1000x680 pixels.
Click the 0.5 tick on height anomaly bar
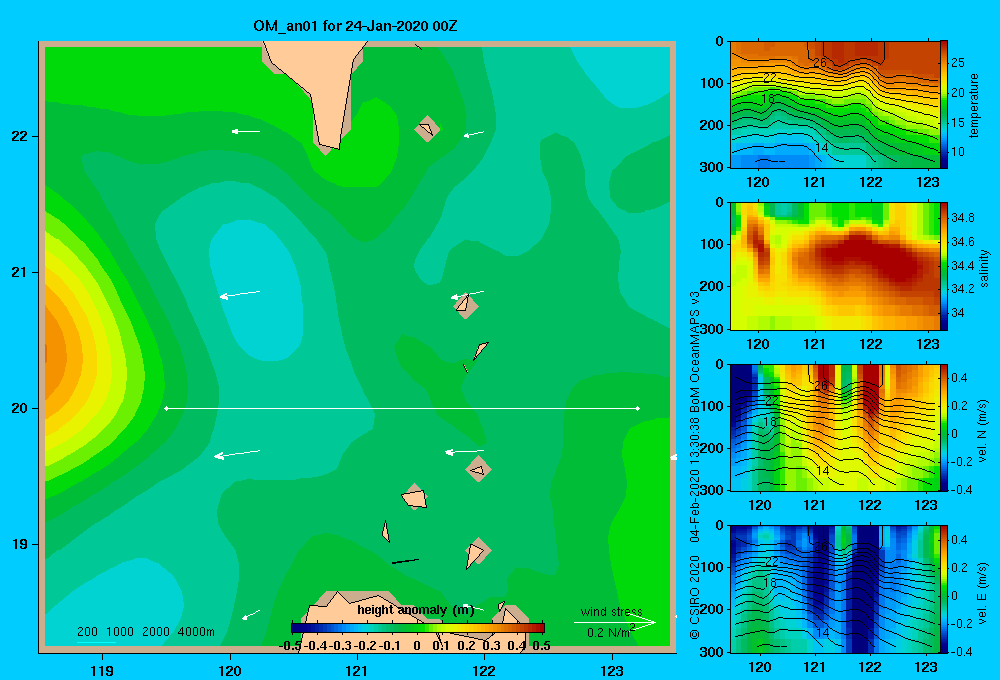[541, 646]
